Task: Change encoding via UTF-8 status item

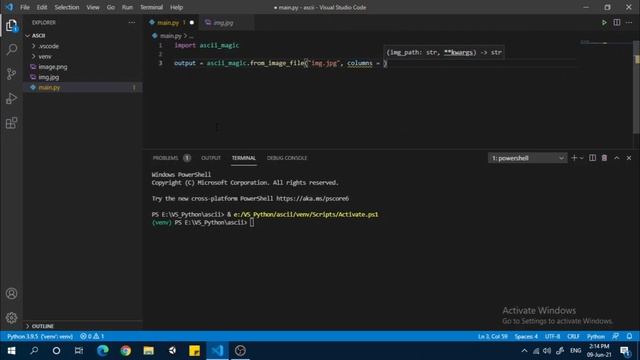Action: coord(552,336)
